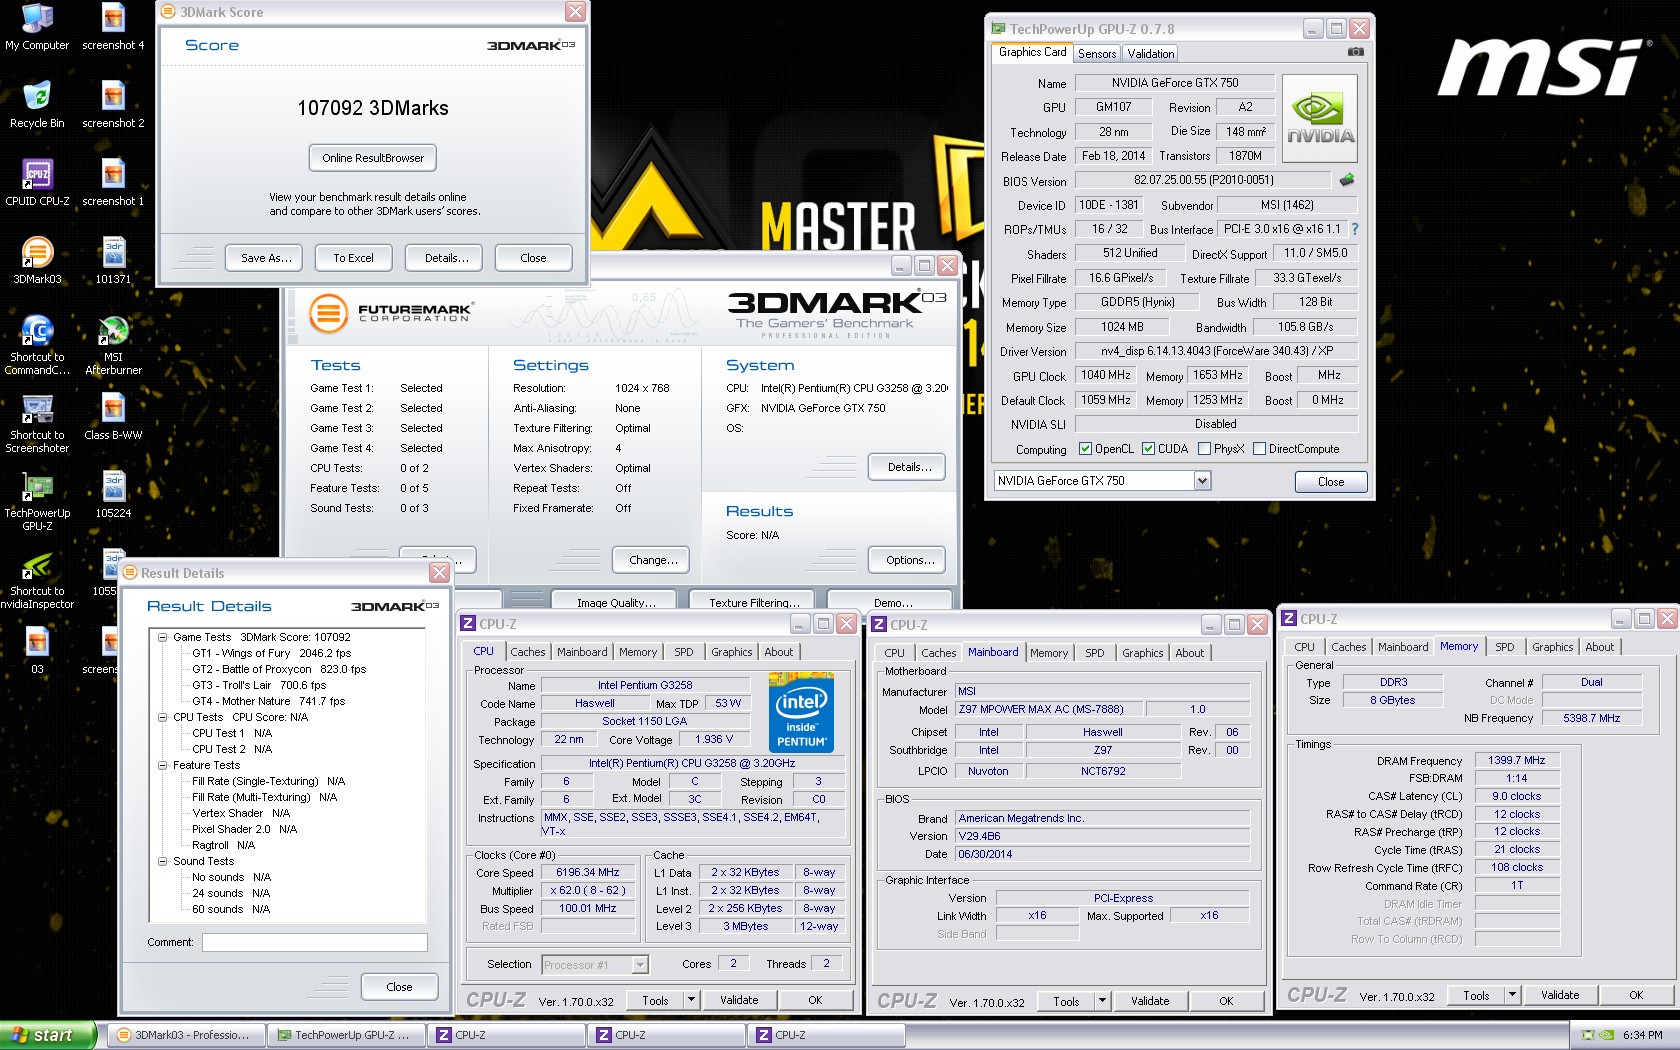Image resolution: width=1680 pixels, height=1050 pixels.
Task: Open the 03 desktop file icon
Action: [37, 651]
